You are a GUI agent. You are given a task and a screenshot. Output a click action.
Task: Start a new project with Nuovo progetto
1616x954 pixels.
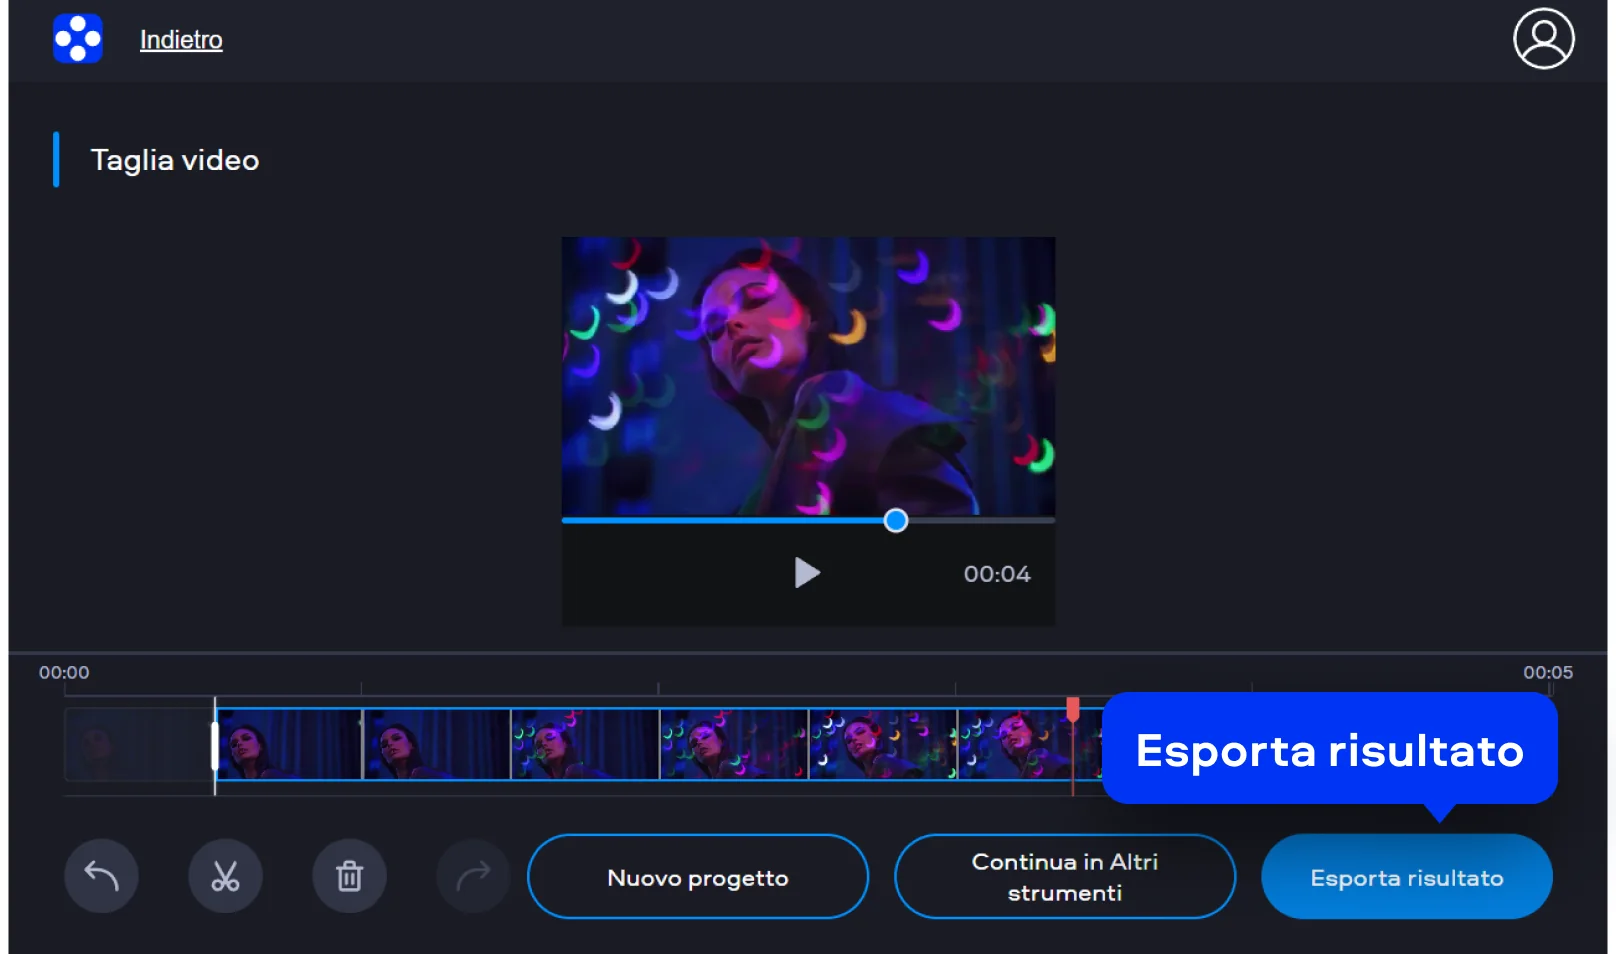coord(697,877)
